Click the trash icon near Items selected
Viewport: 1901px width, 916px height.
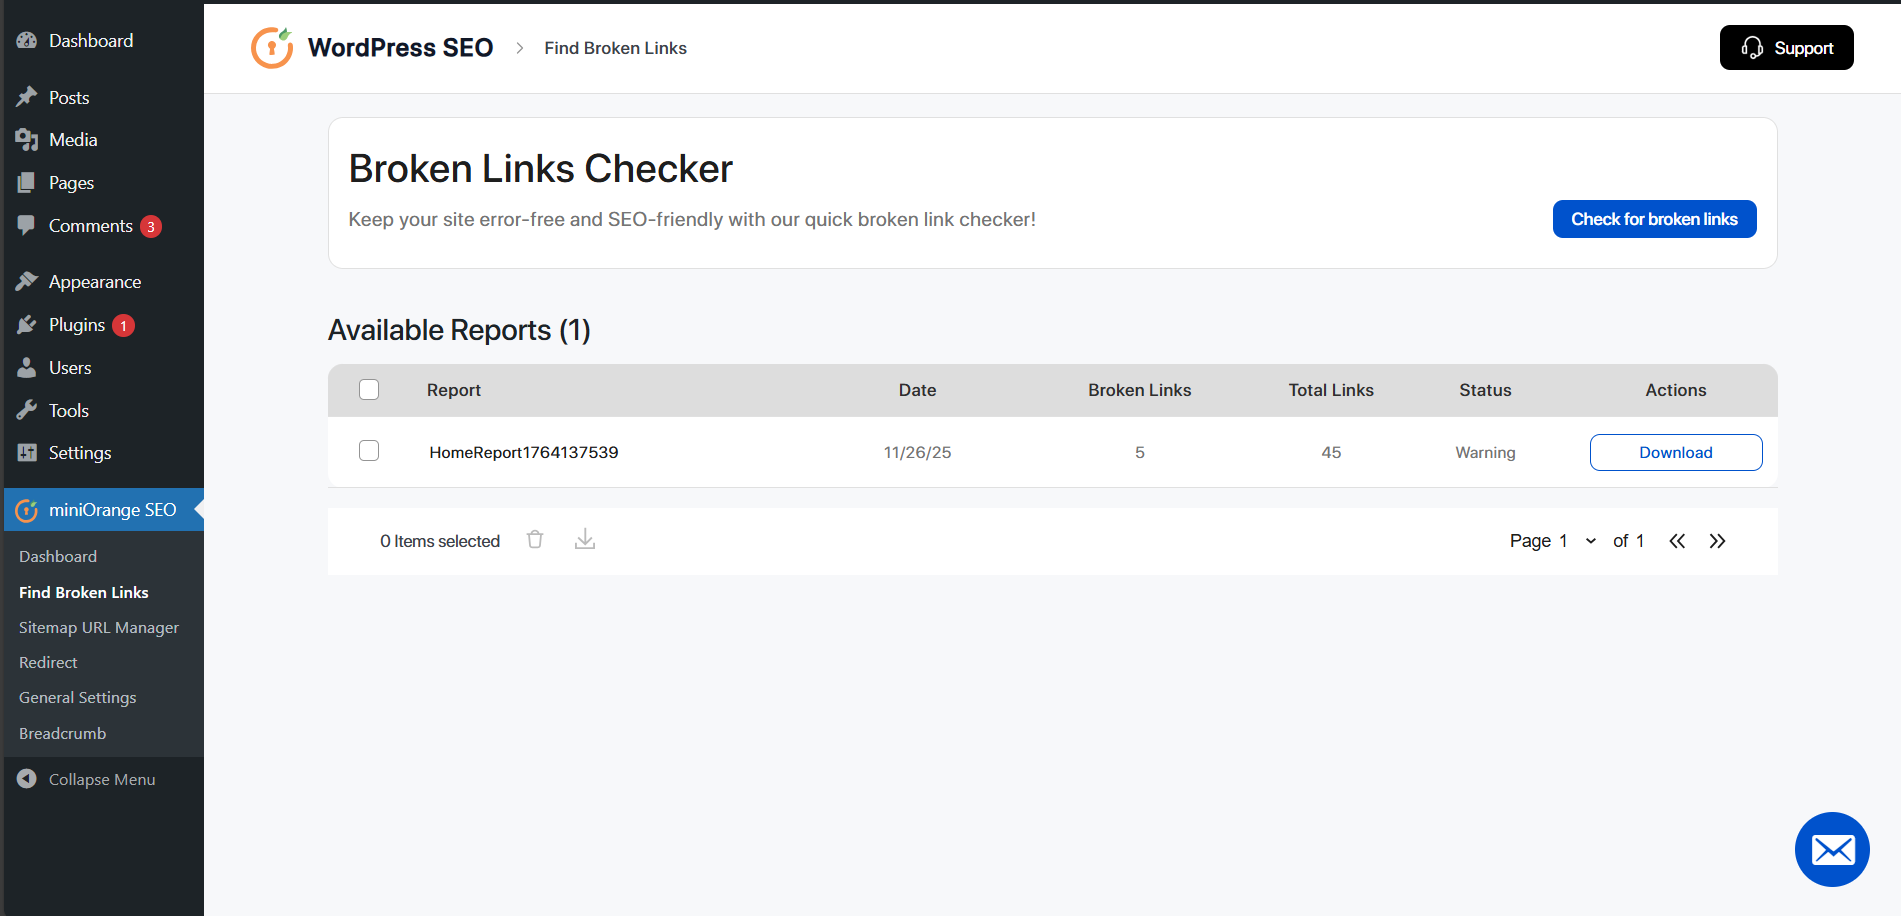[x=535, y=539]
